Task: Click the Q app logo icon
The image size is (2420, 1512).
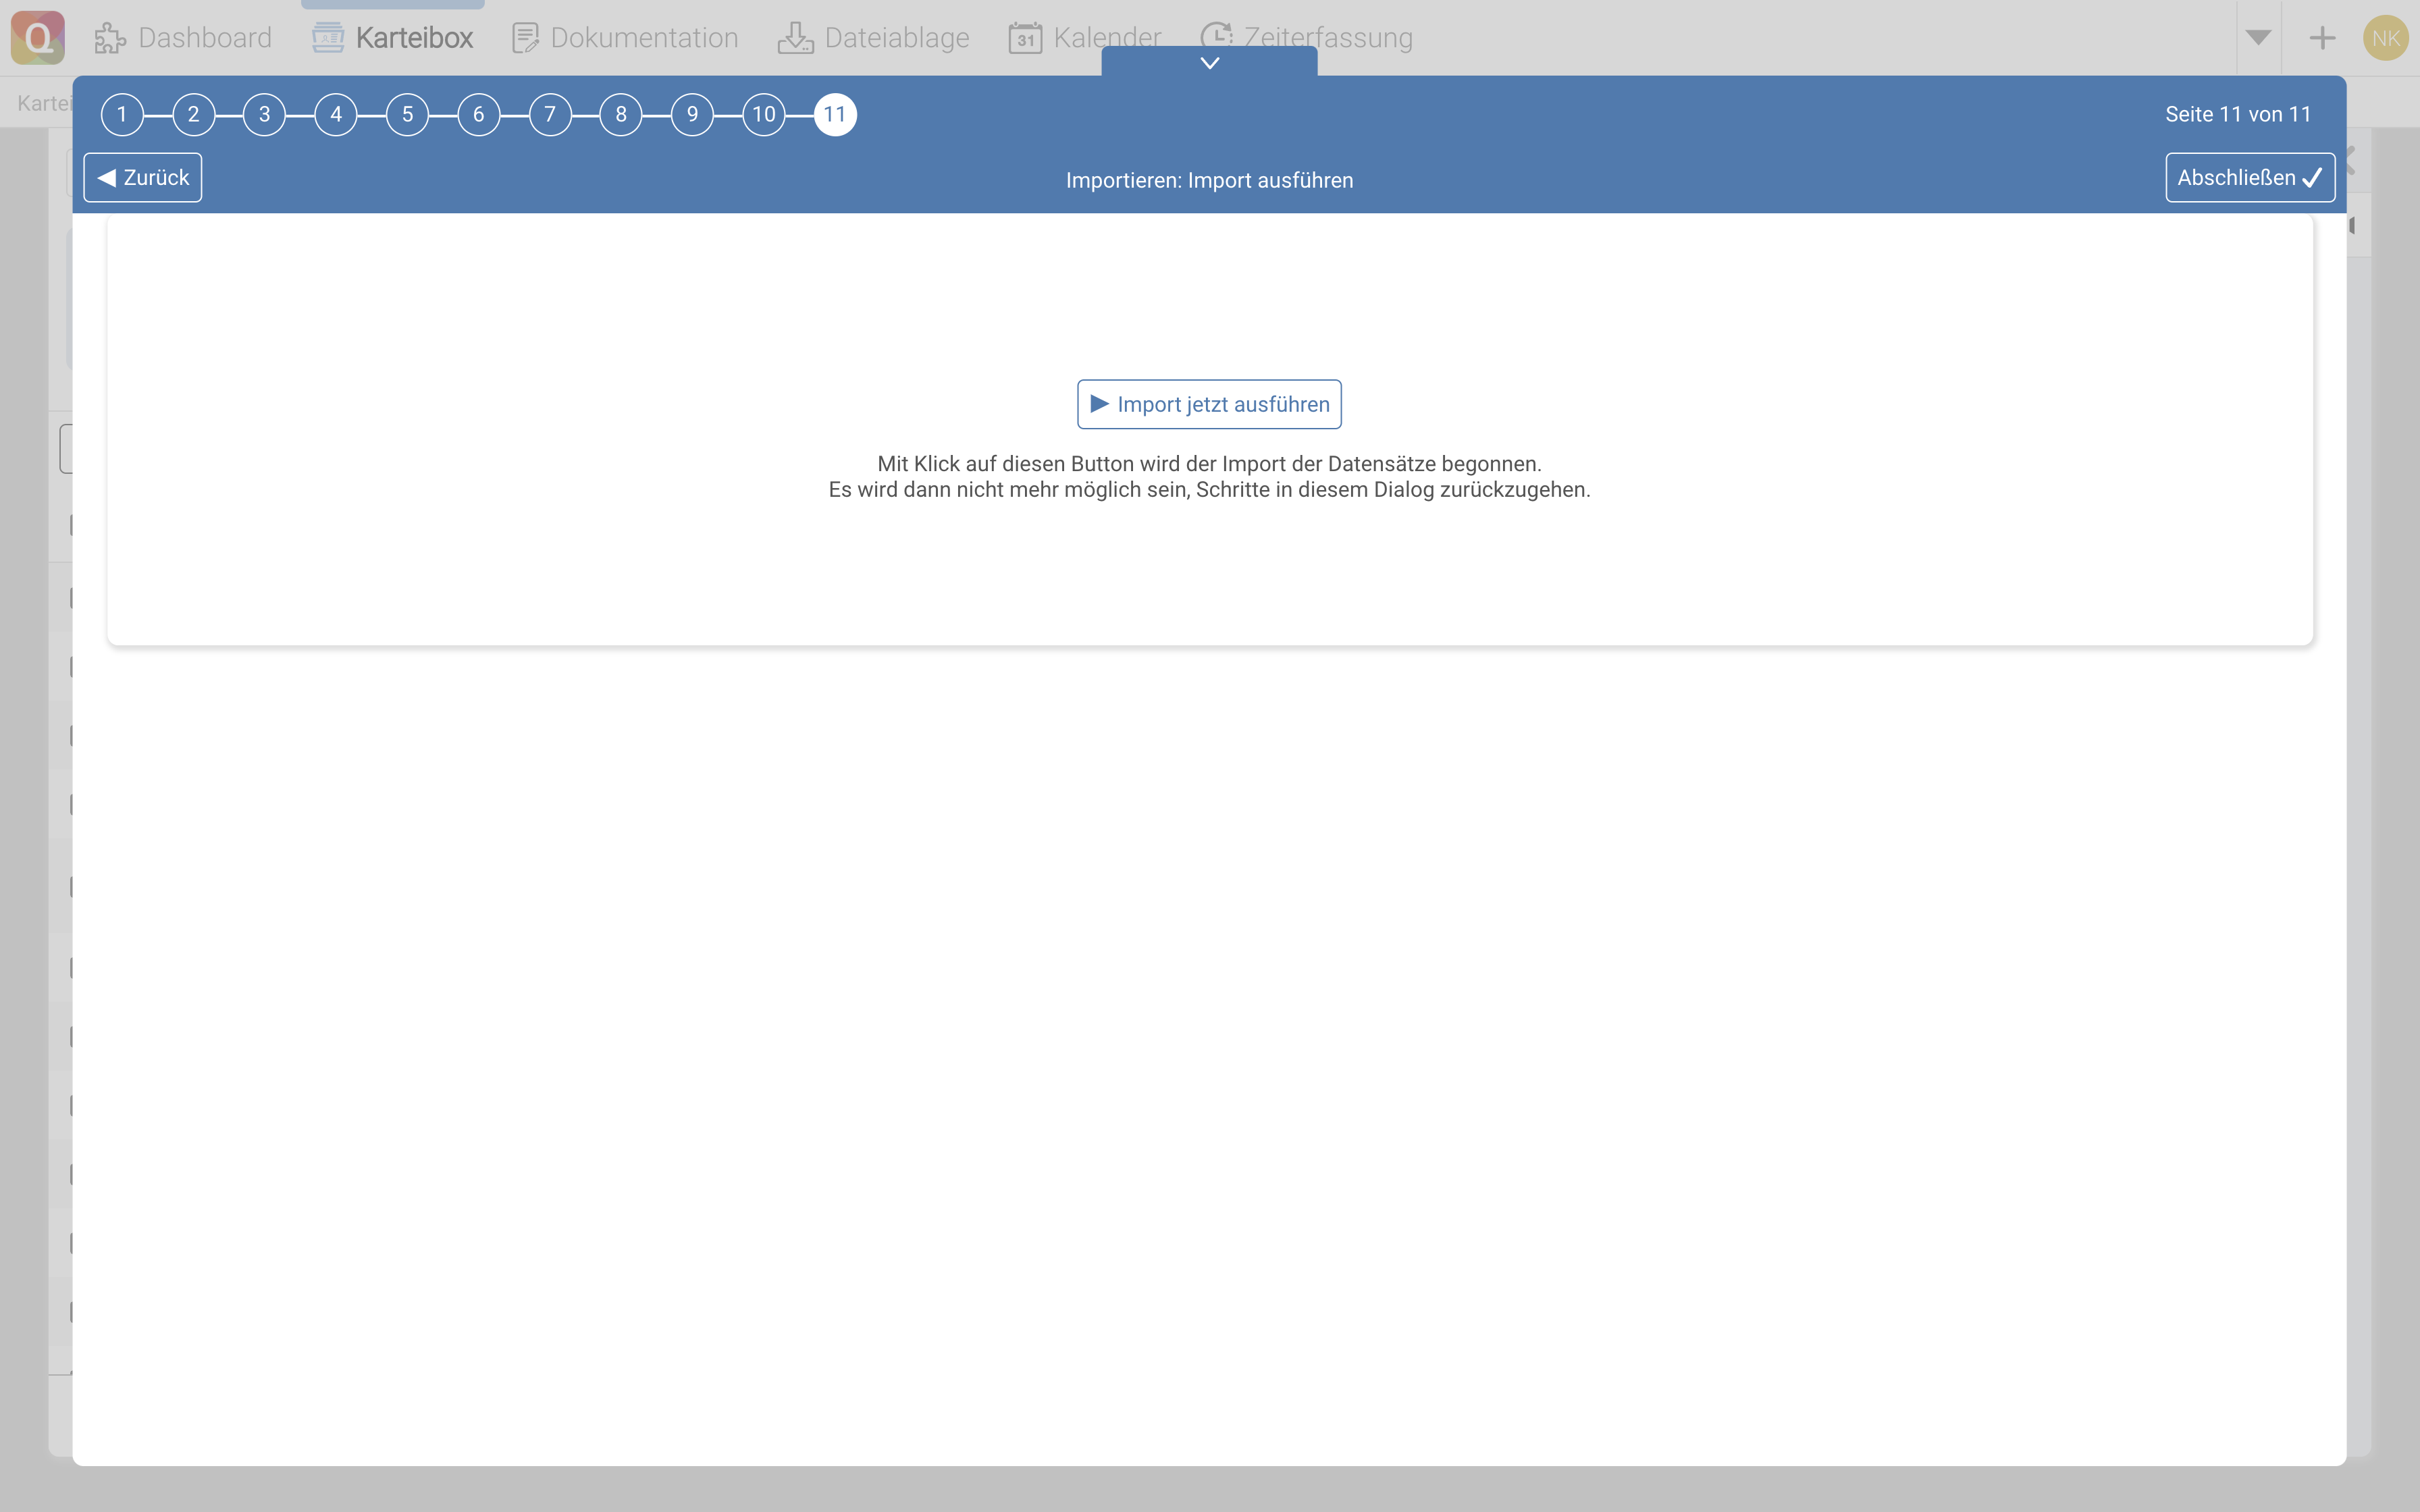Action: (38, 38)
